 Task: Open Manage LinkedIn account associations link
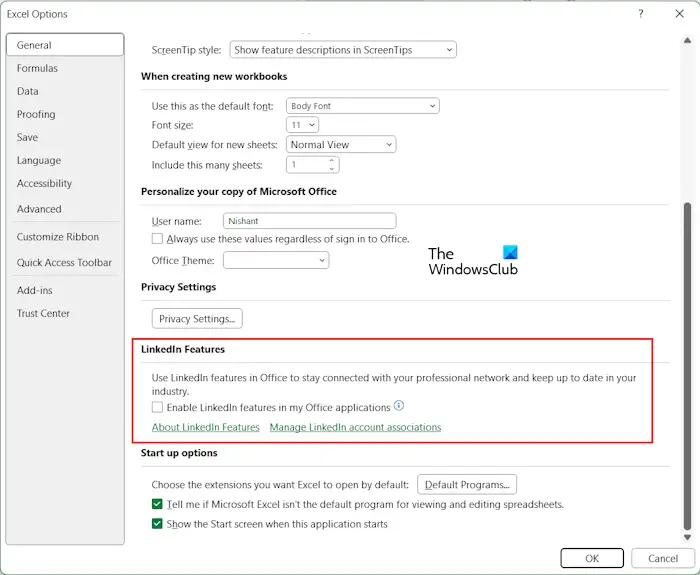point(355,427)
